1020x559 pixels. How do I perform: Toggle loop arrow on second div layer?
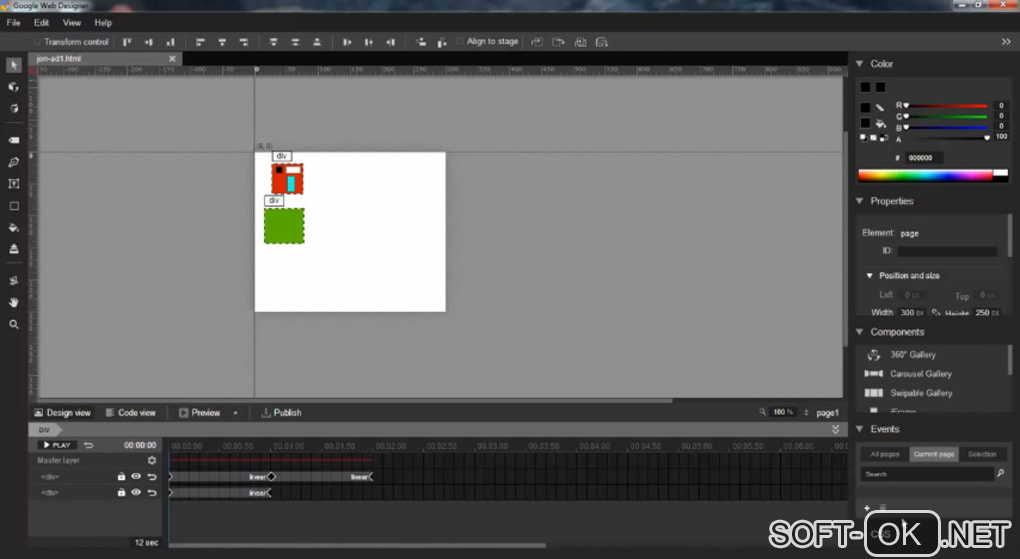[152, 493]
